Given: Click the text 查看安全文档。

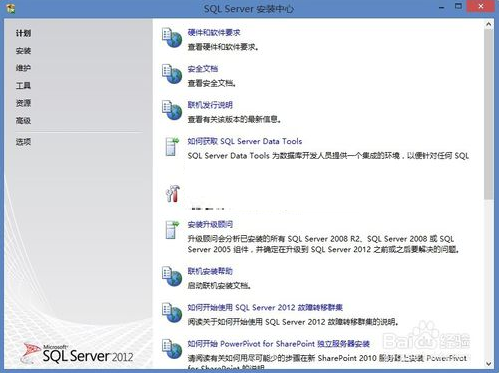Looking at the screenshot, I should pyautogui.click(x=212, y=83).
